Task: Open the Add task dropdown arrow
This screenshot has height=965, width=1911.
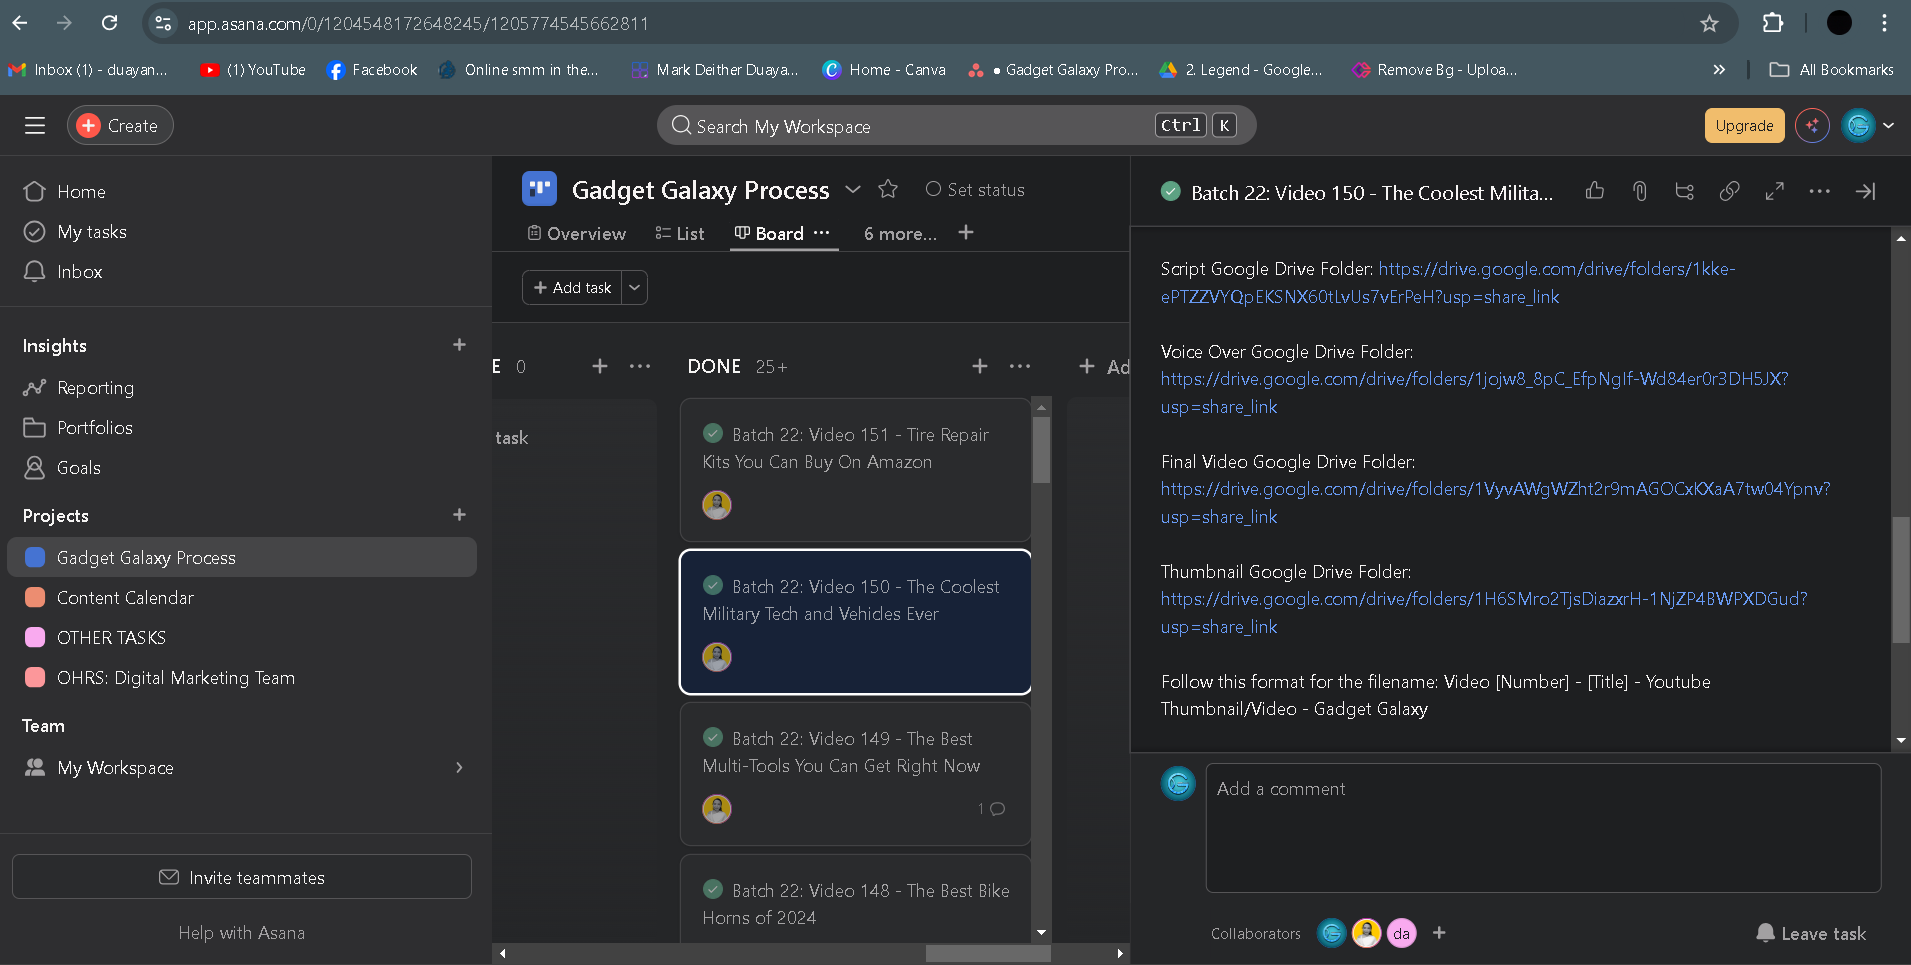Action: (x=634, y=288)
